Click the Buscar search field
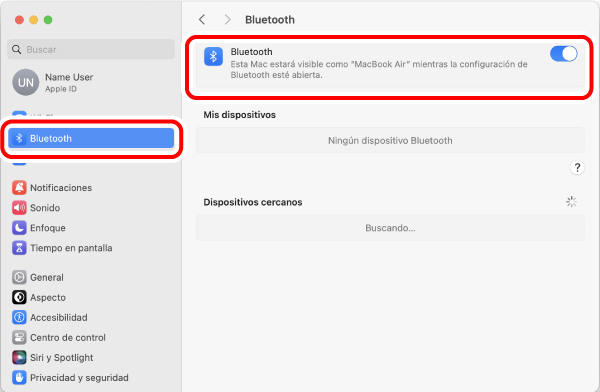This screenshot has height=392, width=600. 91,49
